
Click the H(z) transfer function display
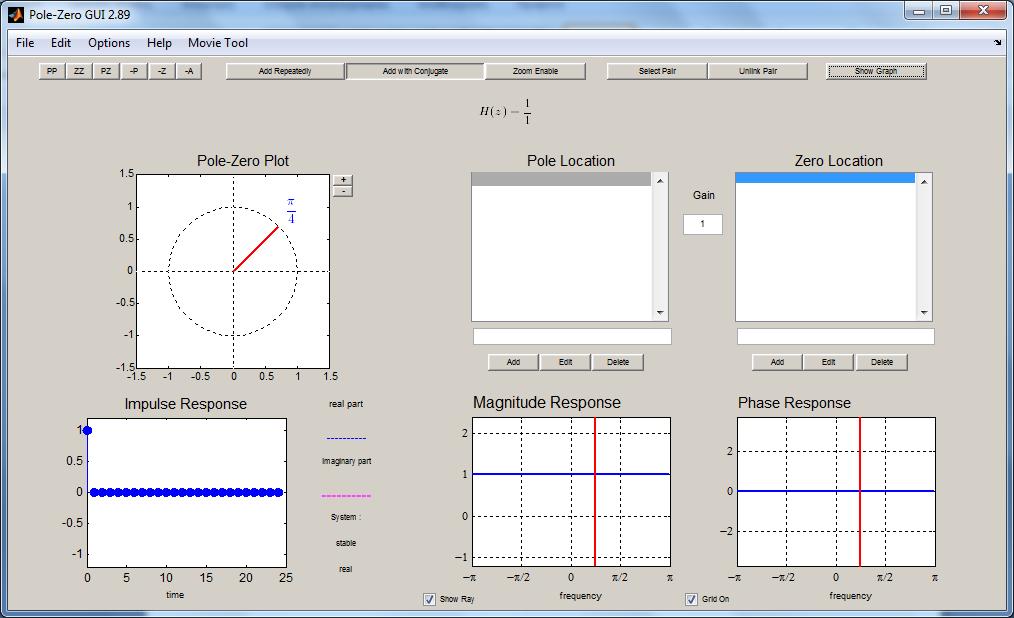(505, 112)
